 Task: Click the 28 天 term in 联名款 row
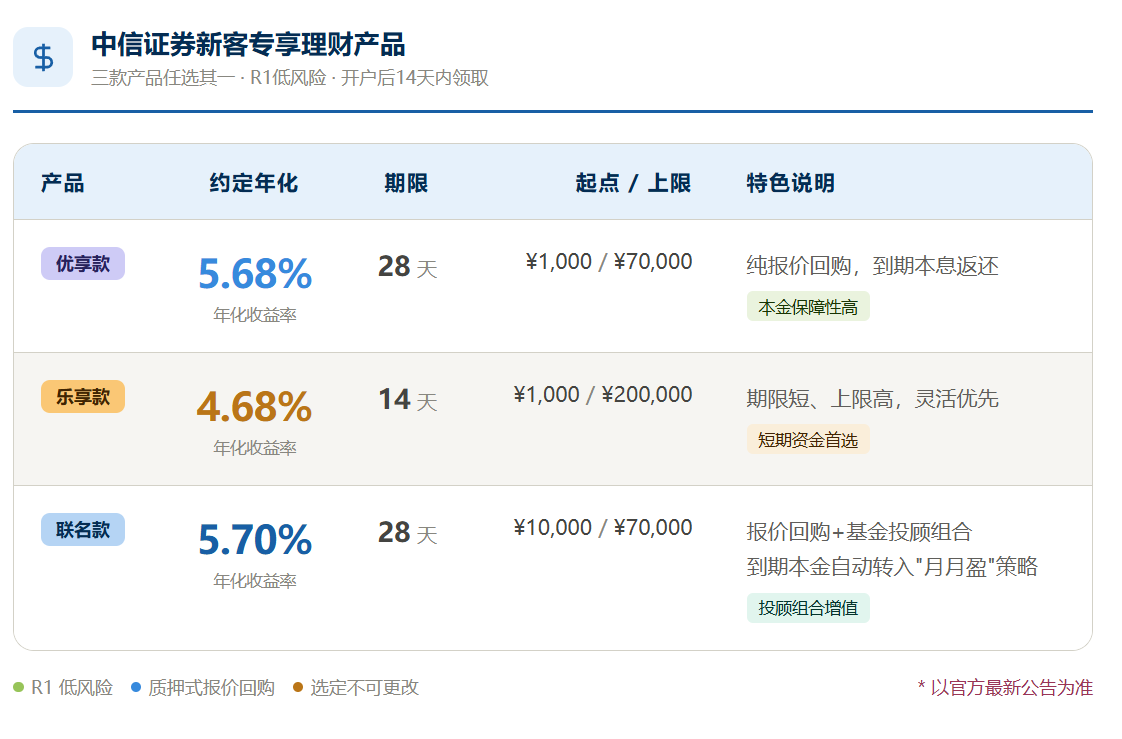tap(407, 533)
